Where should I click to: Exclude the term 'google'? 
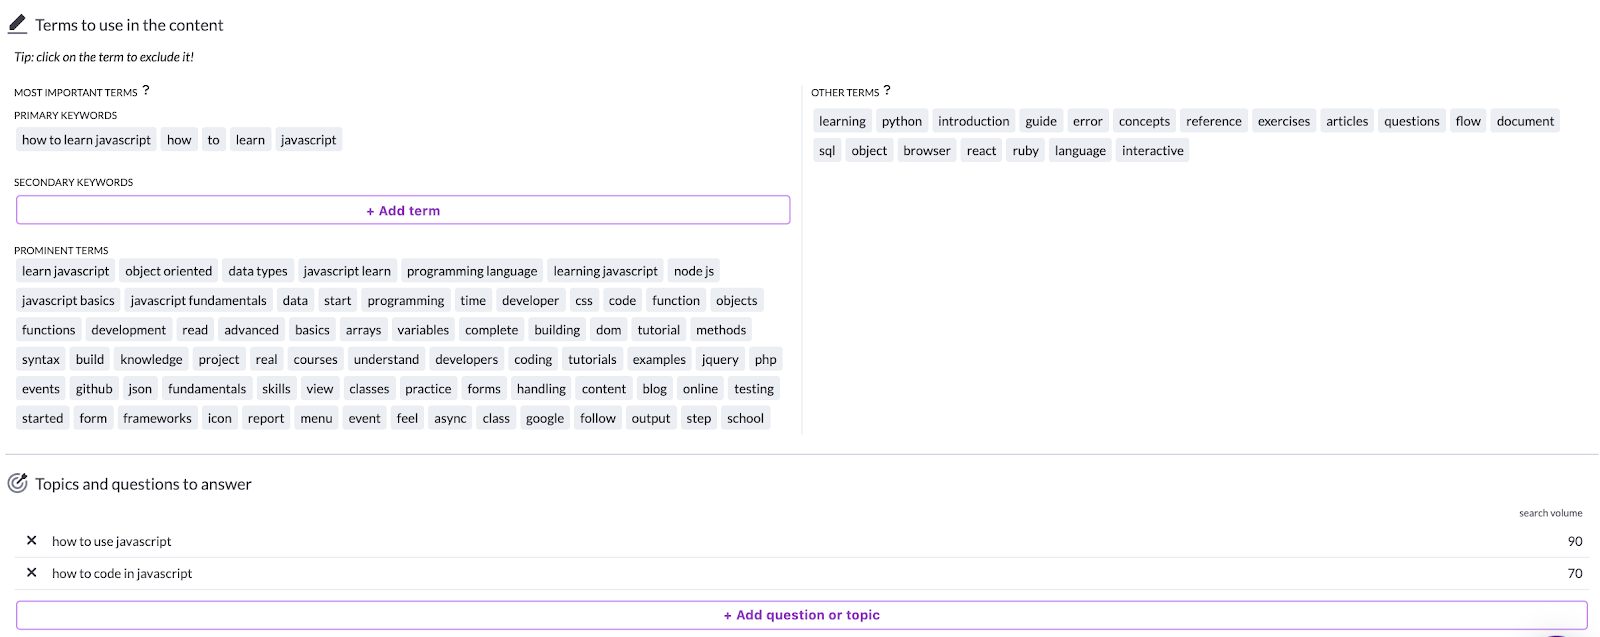point(545,418)
